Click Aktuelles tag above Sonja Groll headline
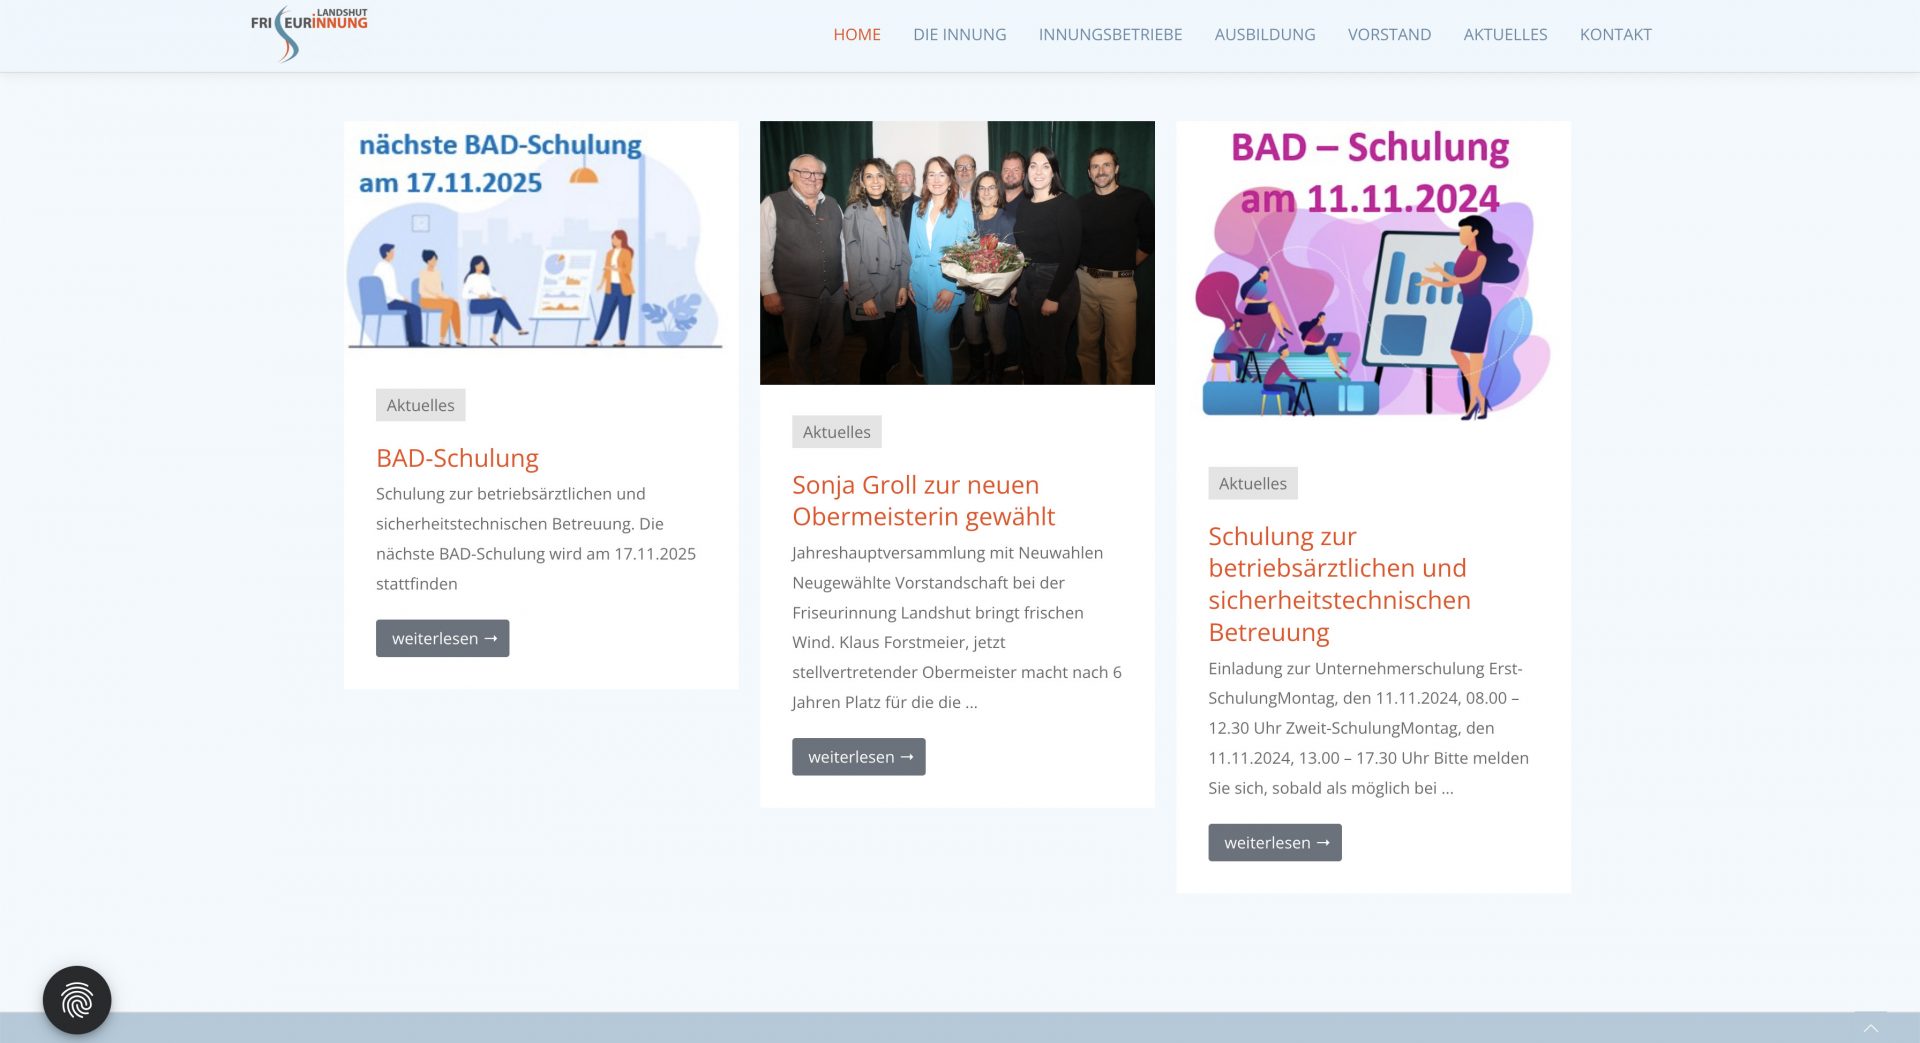The width and height of the screenshot is (1920, 1043). pyautogui.click(x=836, y=432)
